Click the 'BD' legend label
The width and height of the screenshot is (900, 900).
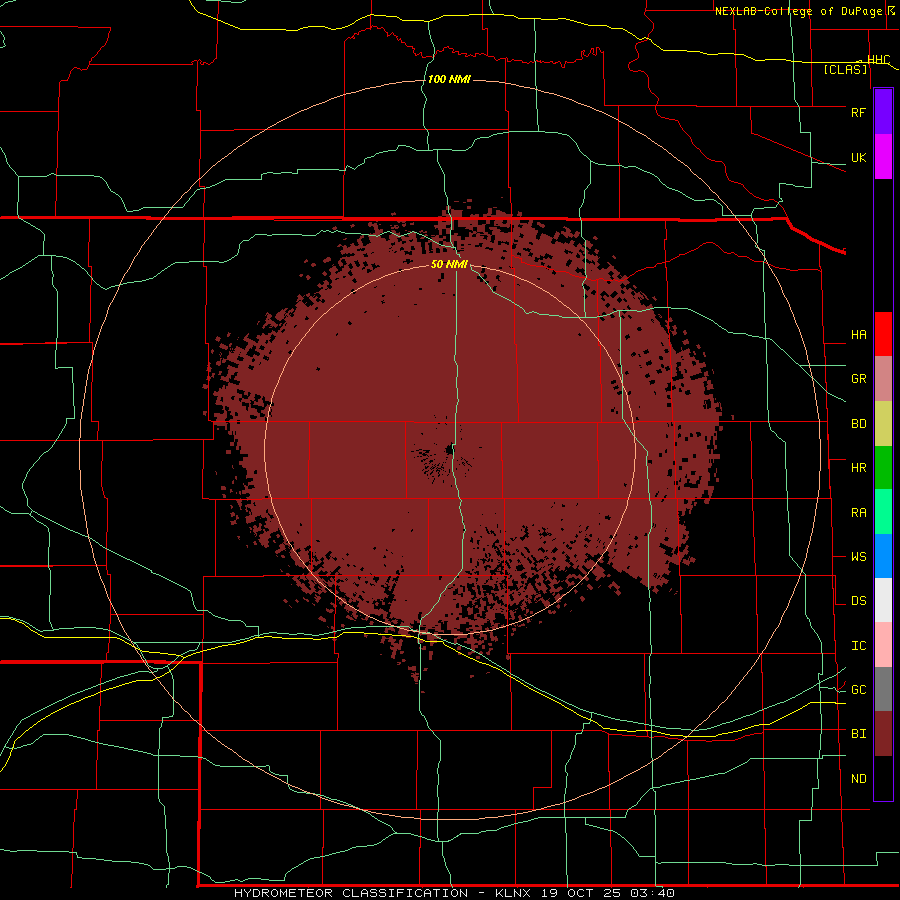click(x=858, y=424)
